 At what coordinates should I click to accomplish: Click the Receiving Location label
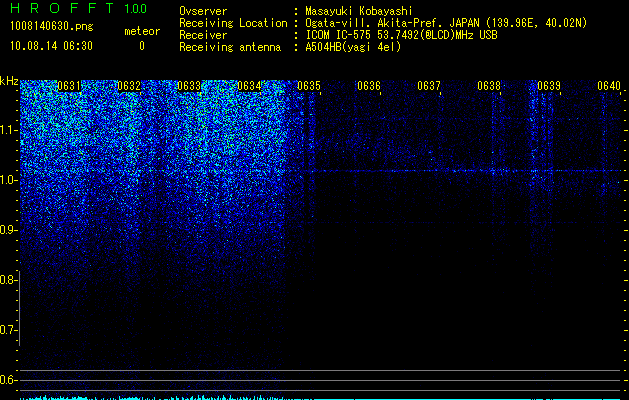[233, 23]
